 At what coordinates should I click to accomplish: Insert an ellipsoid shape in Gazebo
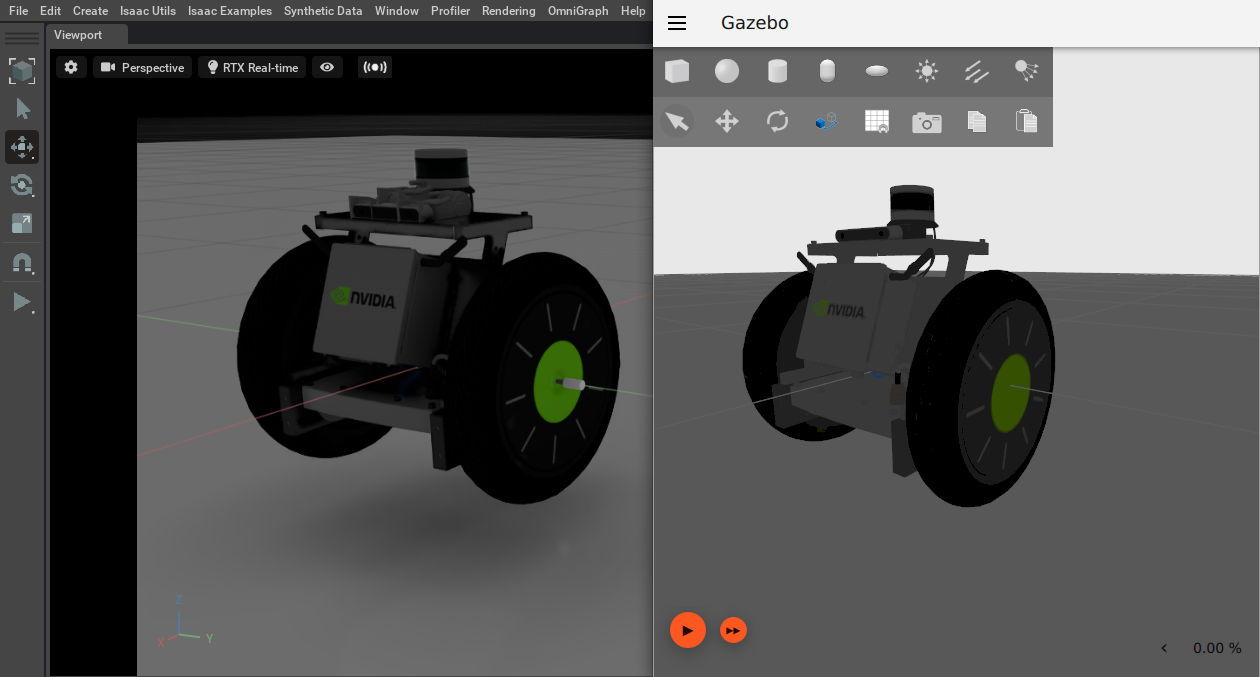click(x=877, y=71)
